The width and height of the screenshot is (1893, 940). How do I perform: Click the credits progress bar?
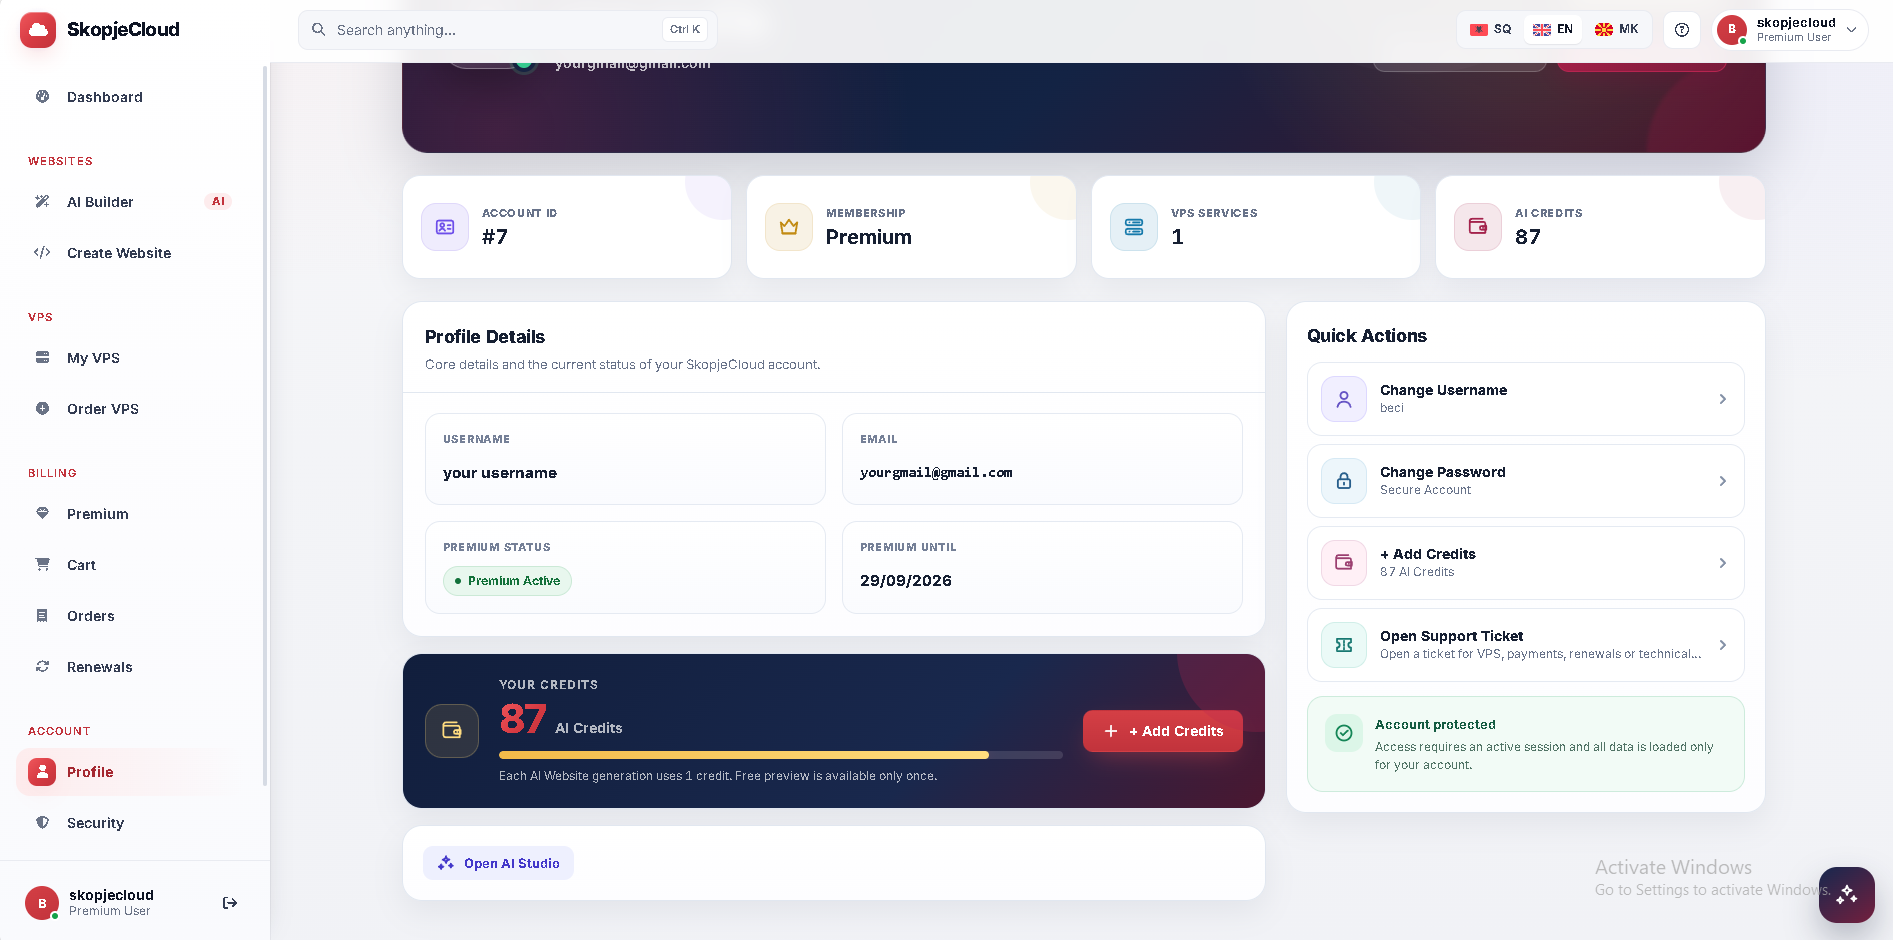[781, 755]
